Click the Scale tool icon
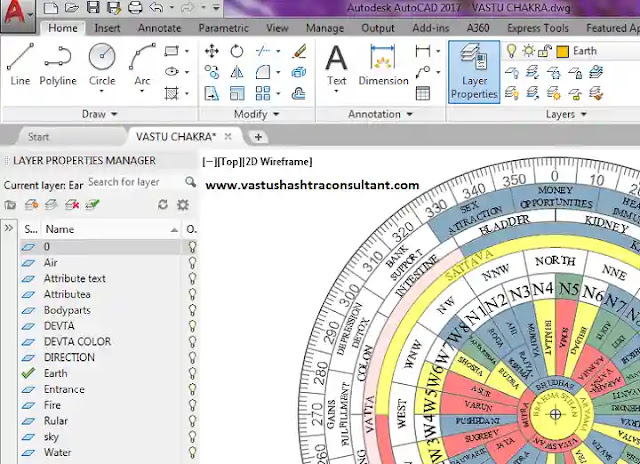 (x=237, y=93)
